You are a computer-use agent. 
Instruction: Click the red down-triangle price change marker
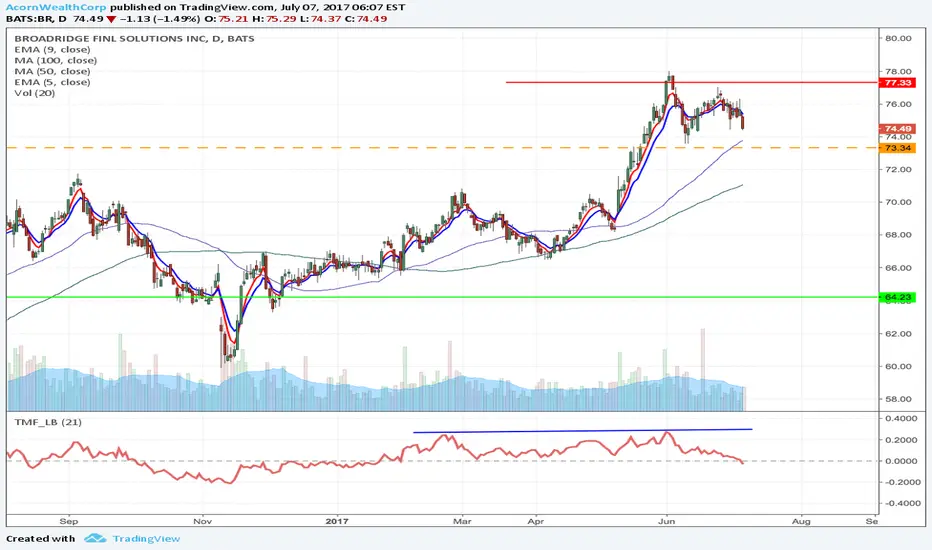pos(111,19)
